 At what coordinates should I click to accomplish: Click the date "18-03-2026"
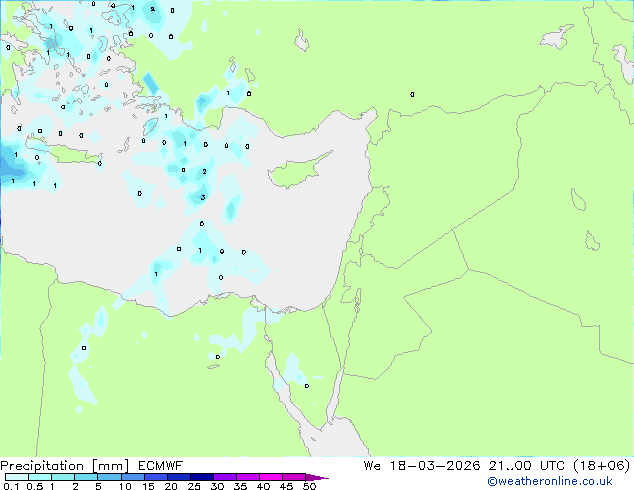coord(435,466)
